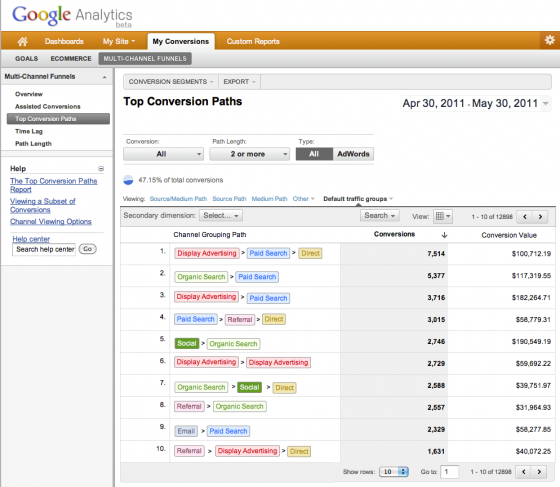The height and width of the screenshot is (487, 560).
Task: Collapse the Help panel minus icon
Action: (x=101, y=169)
